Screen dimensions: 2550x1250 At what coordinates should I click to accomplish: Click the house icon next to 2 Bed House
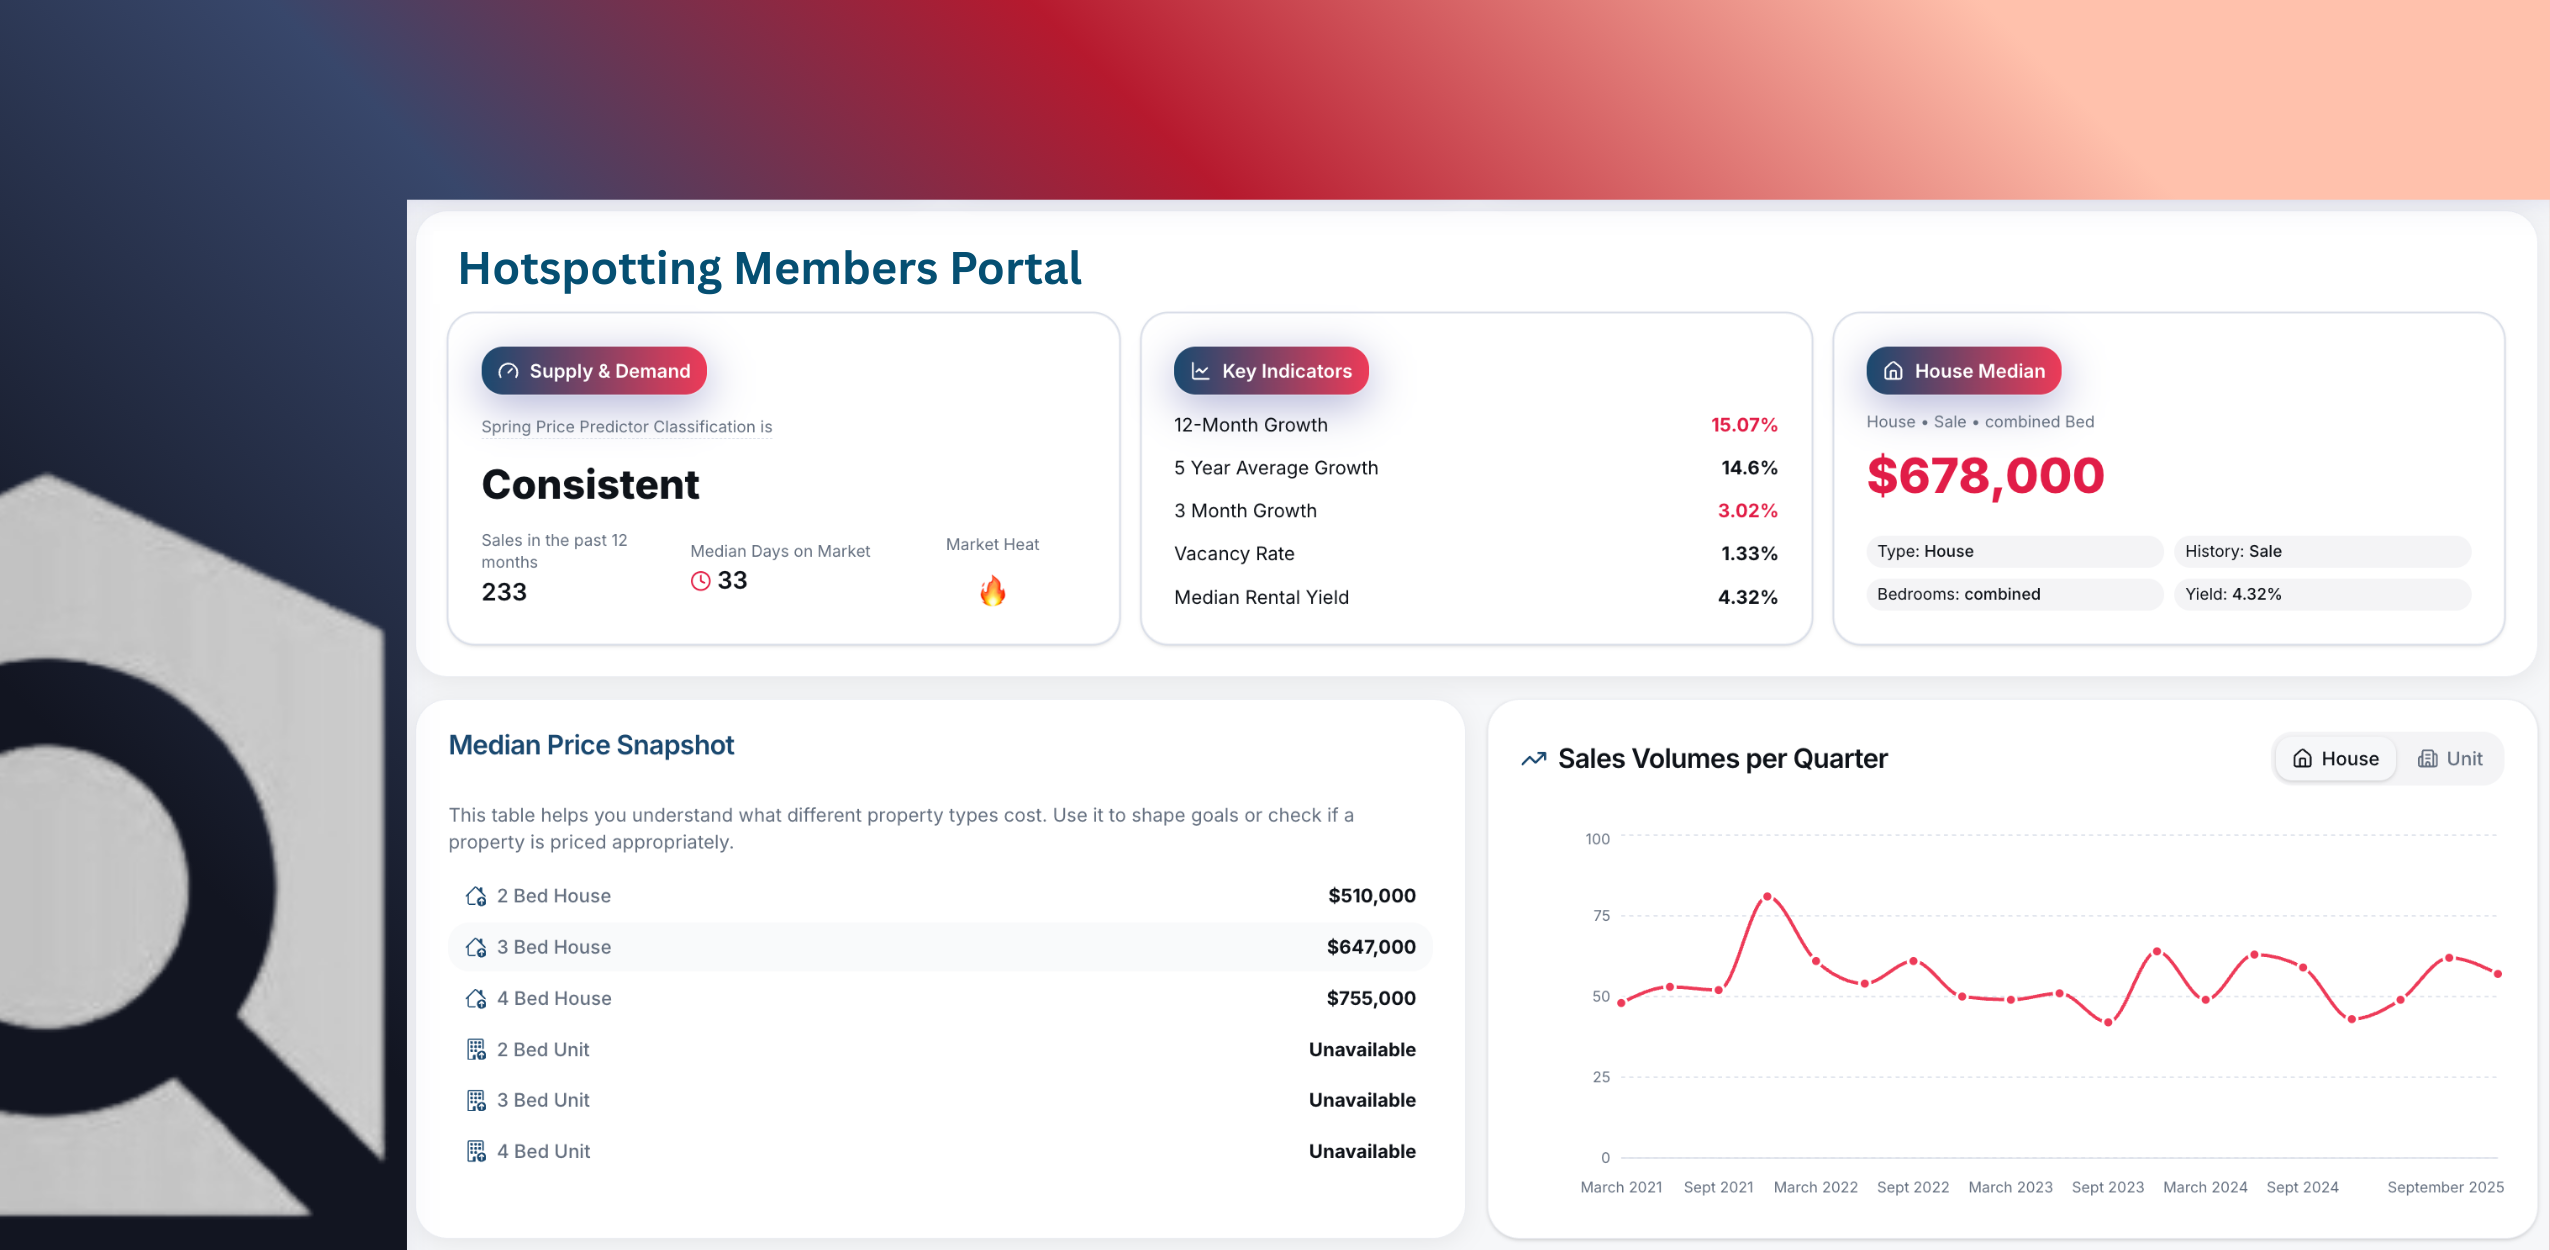(x=476, y=896)
